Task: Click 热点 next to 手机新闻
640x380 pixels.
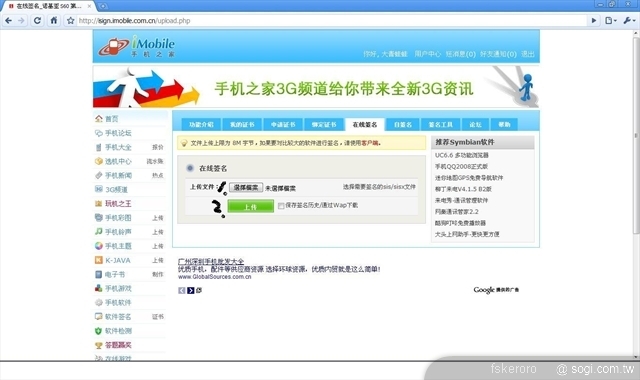Action: pos(158,175)
